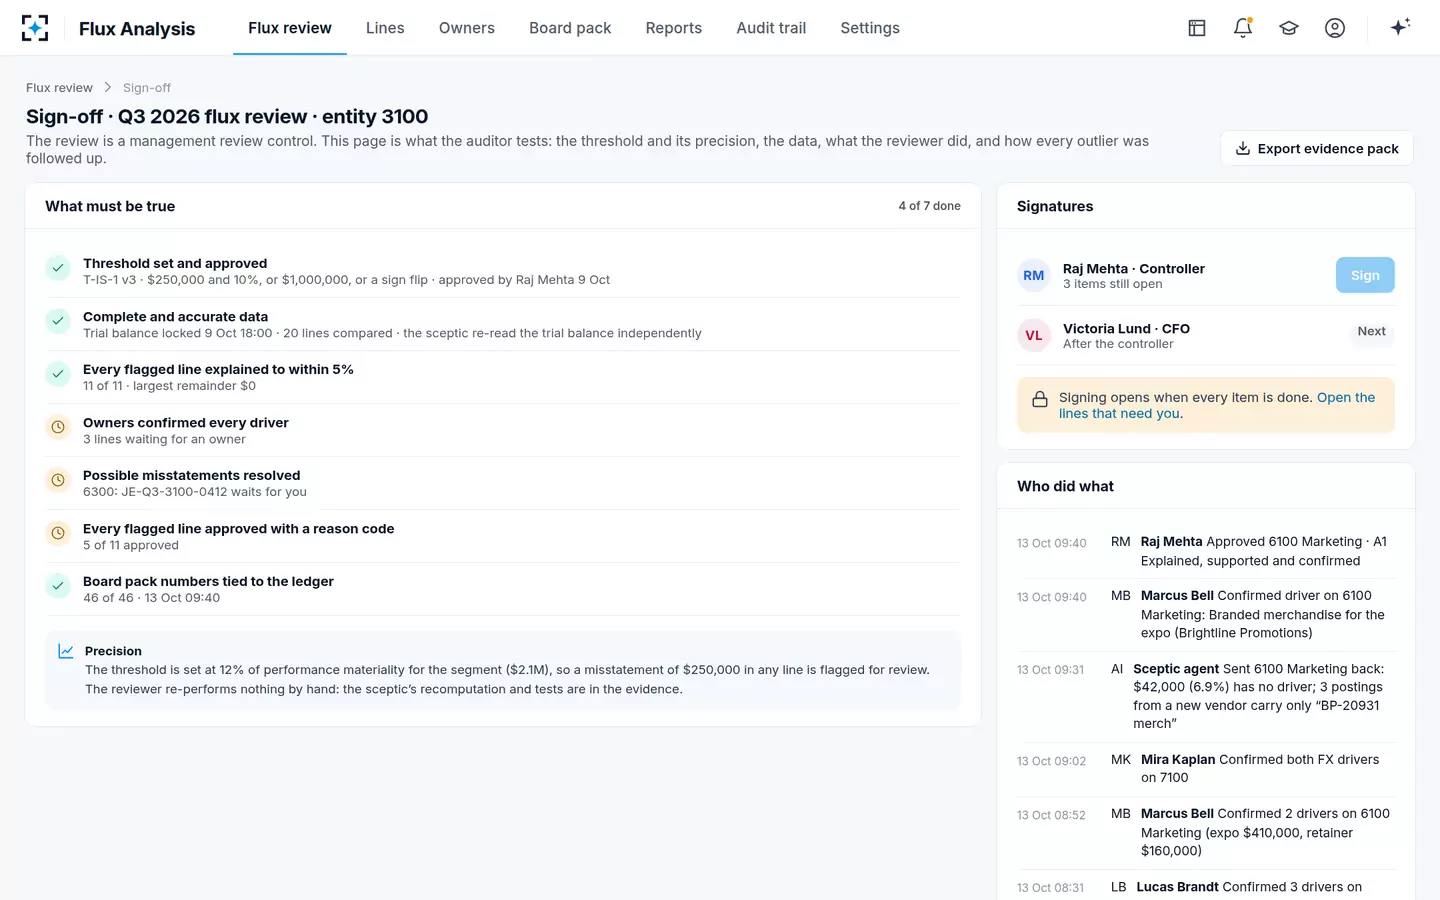Click breadcrumb chevron separator
The image size is (1440, 900).
(x=108, y=88)
